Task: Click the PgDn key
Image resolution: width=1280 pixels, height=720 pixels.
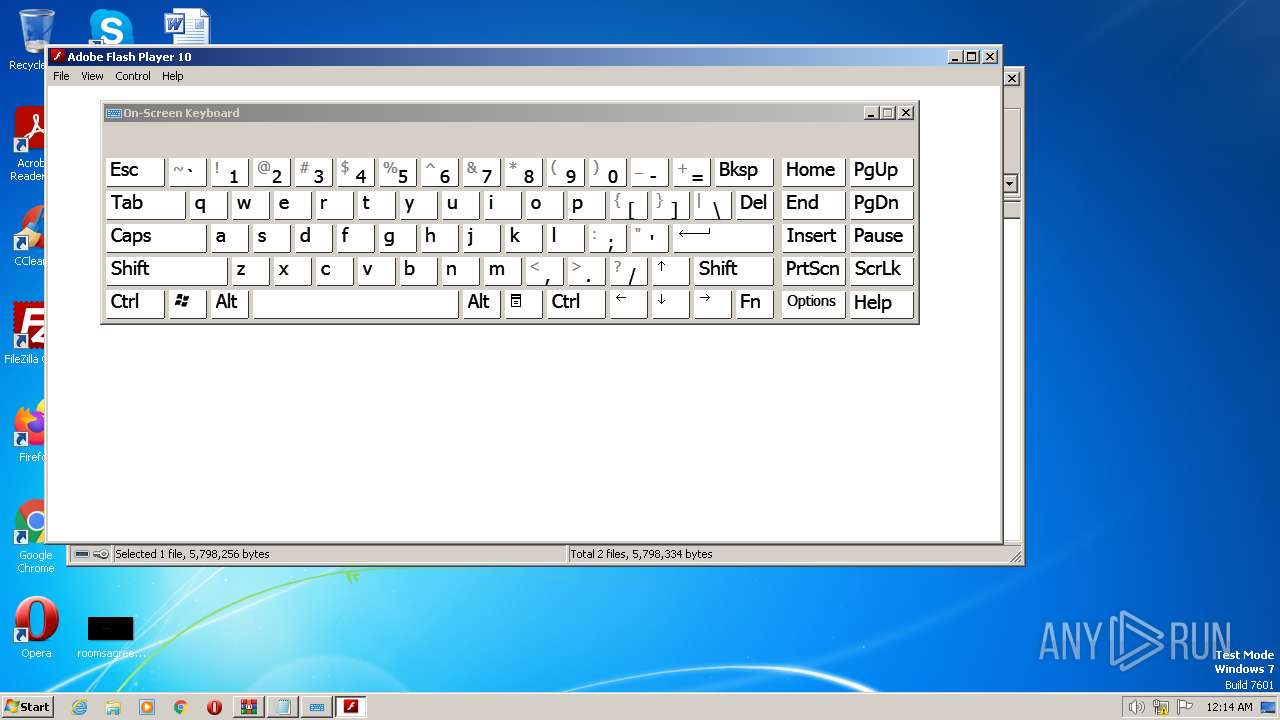Action: point(881,204)
